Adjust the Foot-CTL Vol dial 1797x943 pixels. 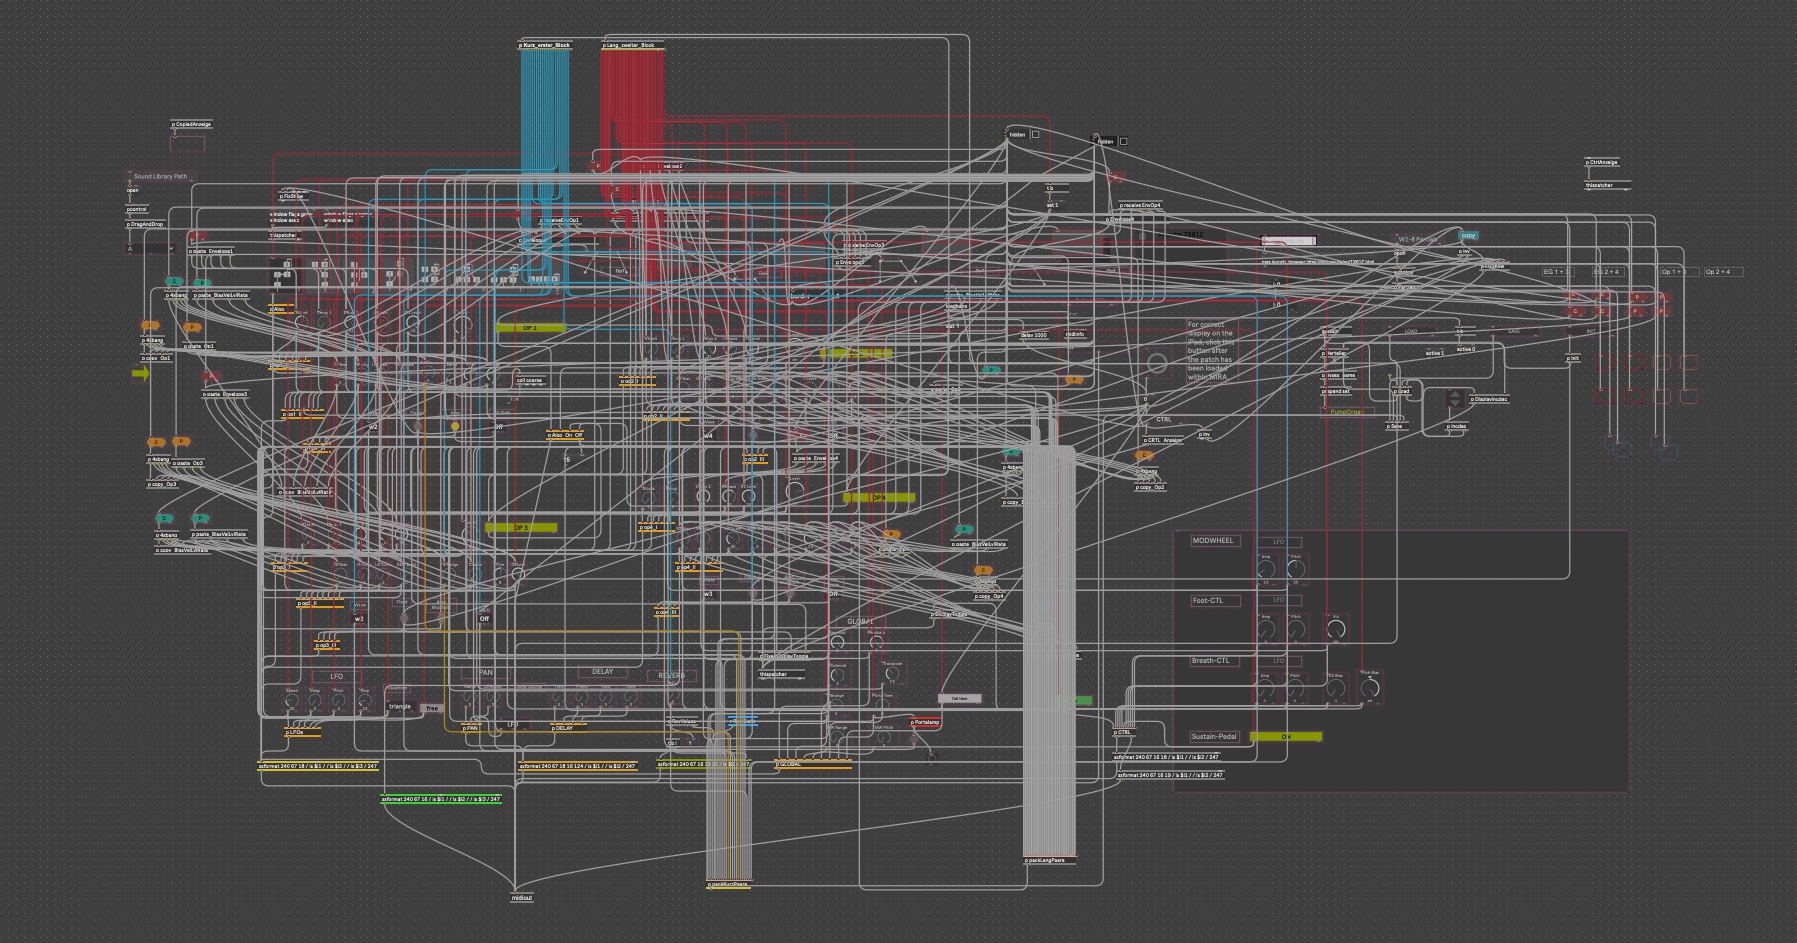tap(1336, 629)
